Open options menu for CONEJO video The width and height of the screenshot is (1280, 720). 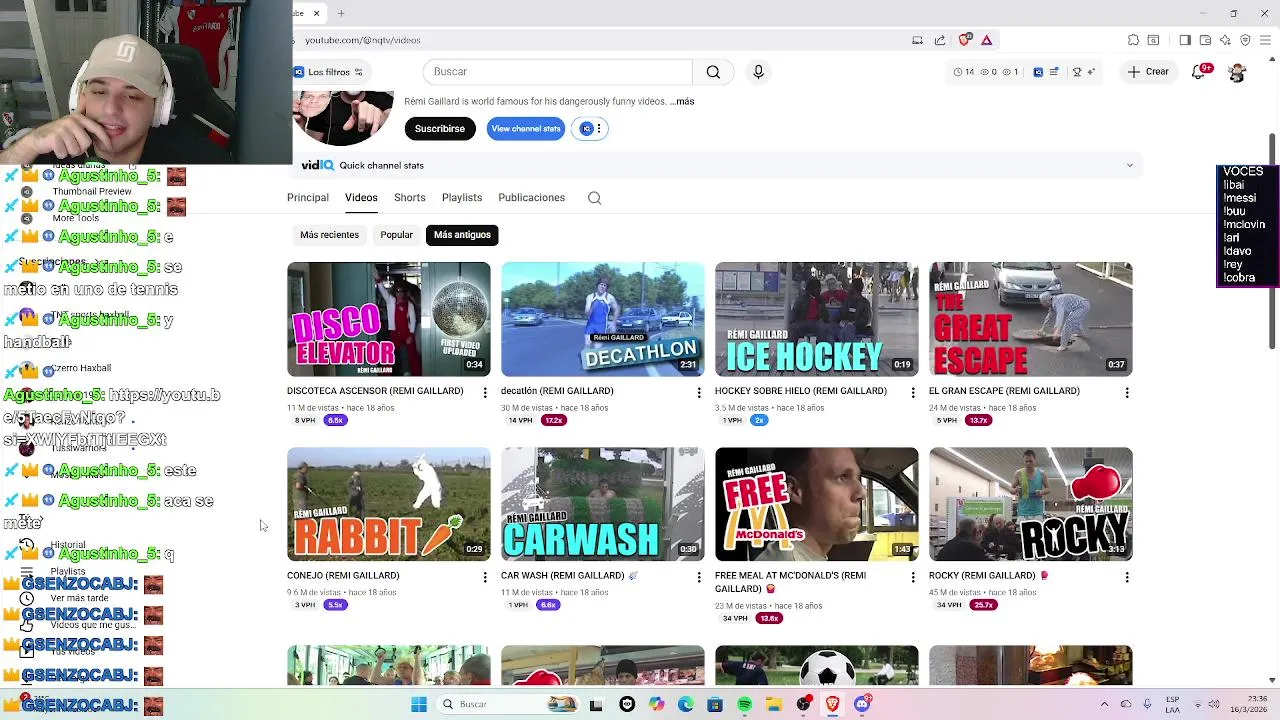[485, 577]
